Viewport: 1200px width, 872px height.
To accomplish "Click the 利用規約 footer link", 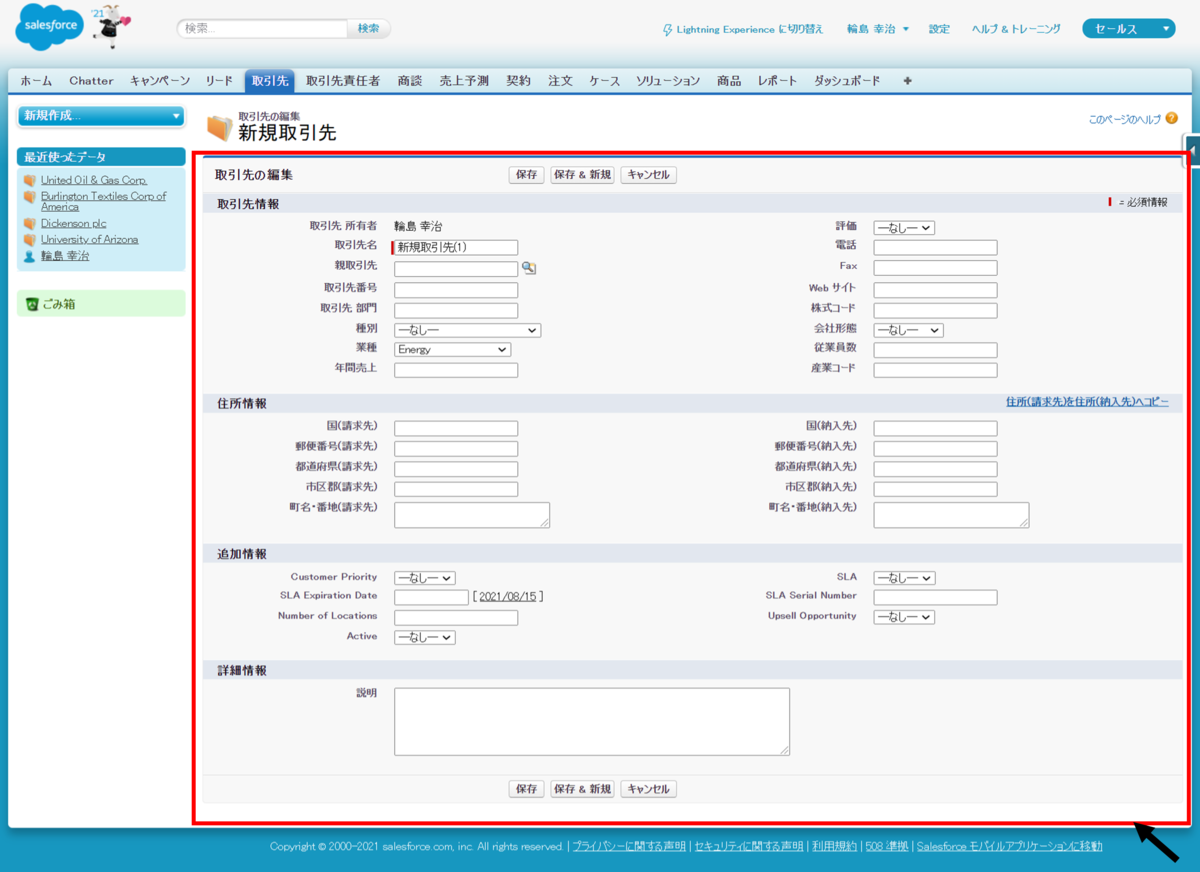I will click(833, 846).
